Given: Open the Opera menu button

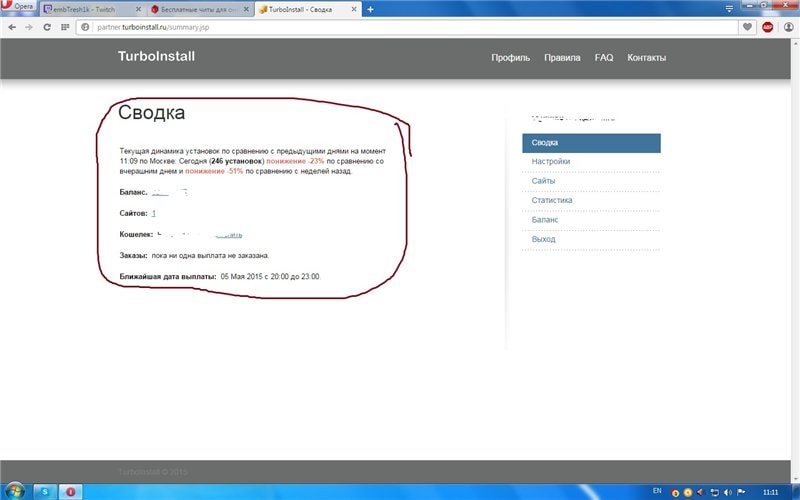Looking at the screenshot, I should [19, 7].
